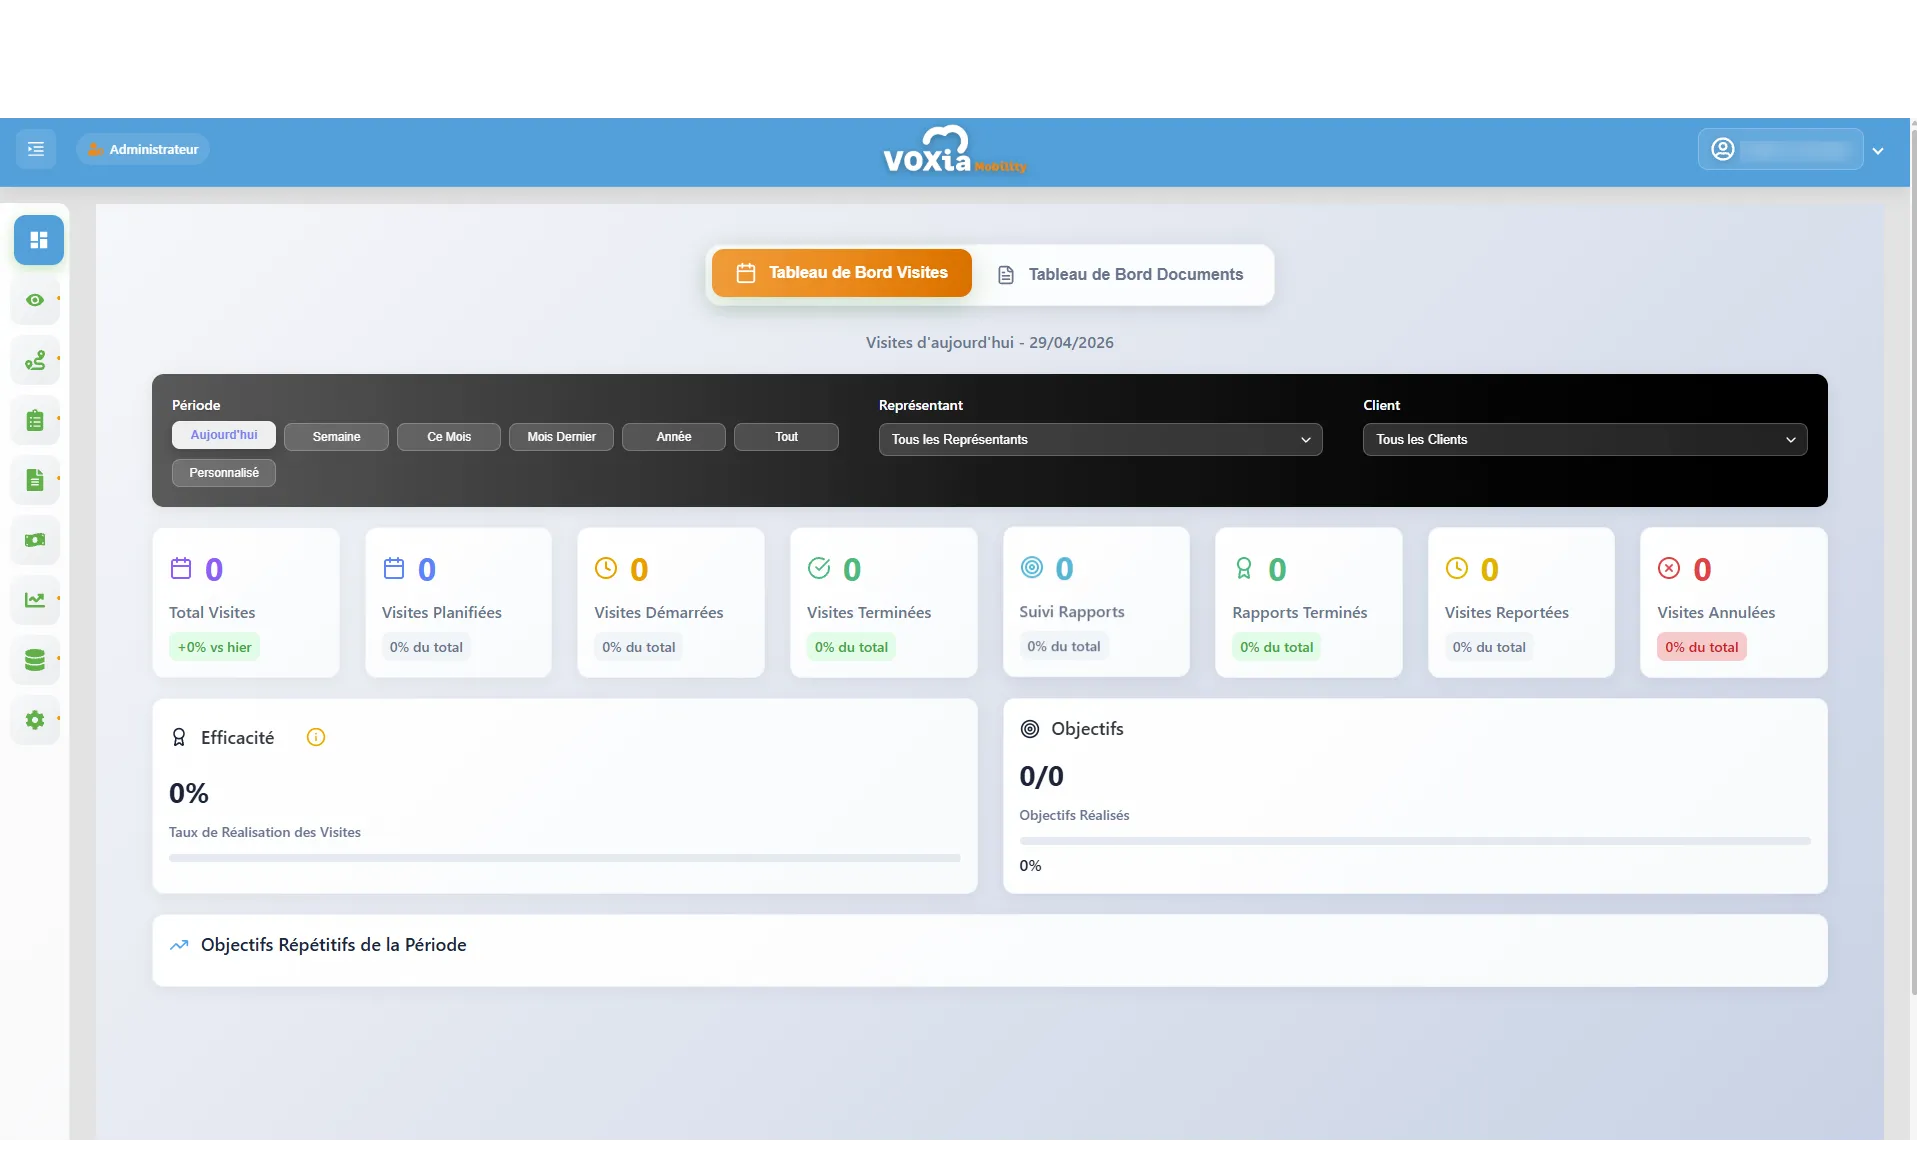This screenshot has width=1917, height=1163.
Task: Click the Visites Terminées check icon
Action: tap(819, 568)
